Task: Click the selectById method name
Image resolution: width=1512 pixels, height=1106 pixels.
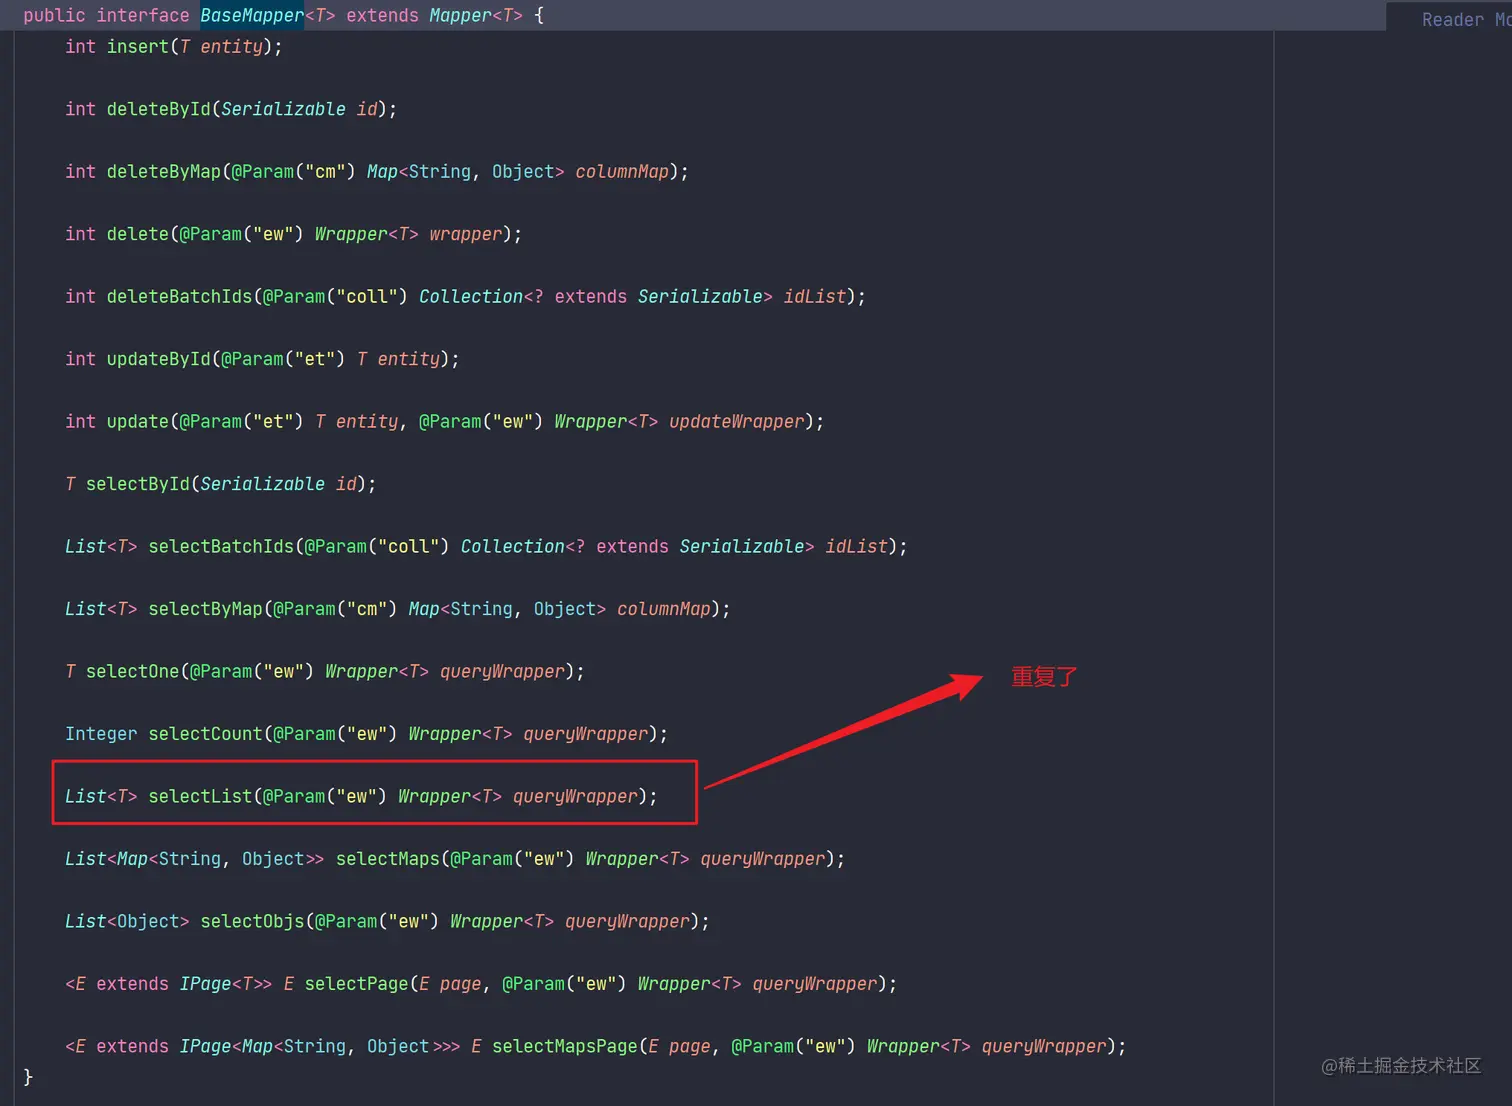Action: (x=138, y=484)
